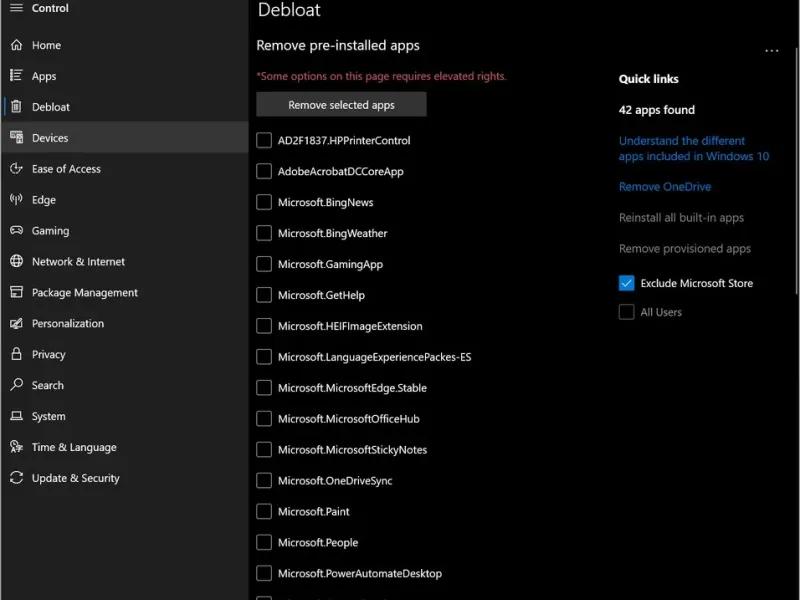Click the Privacy lock icon
This screenshot has height=600, width=800.
click(16, 354)
